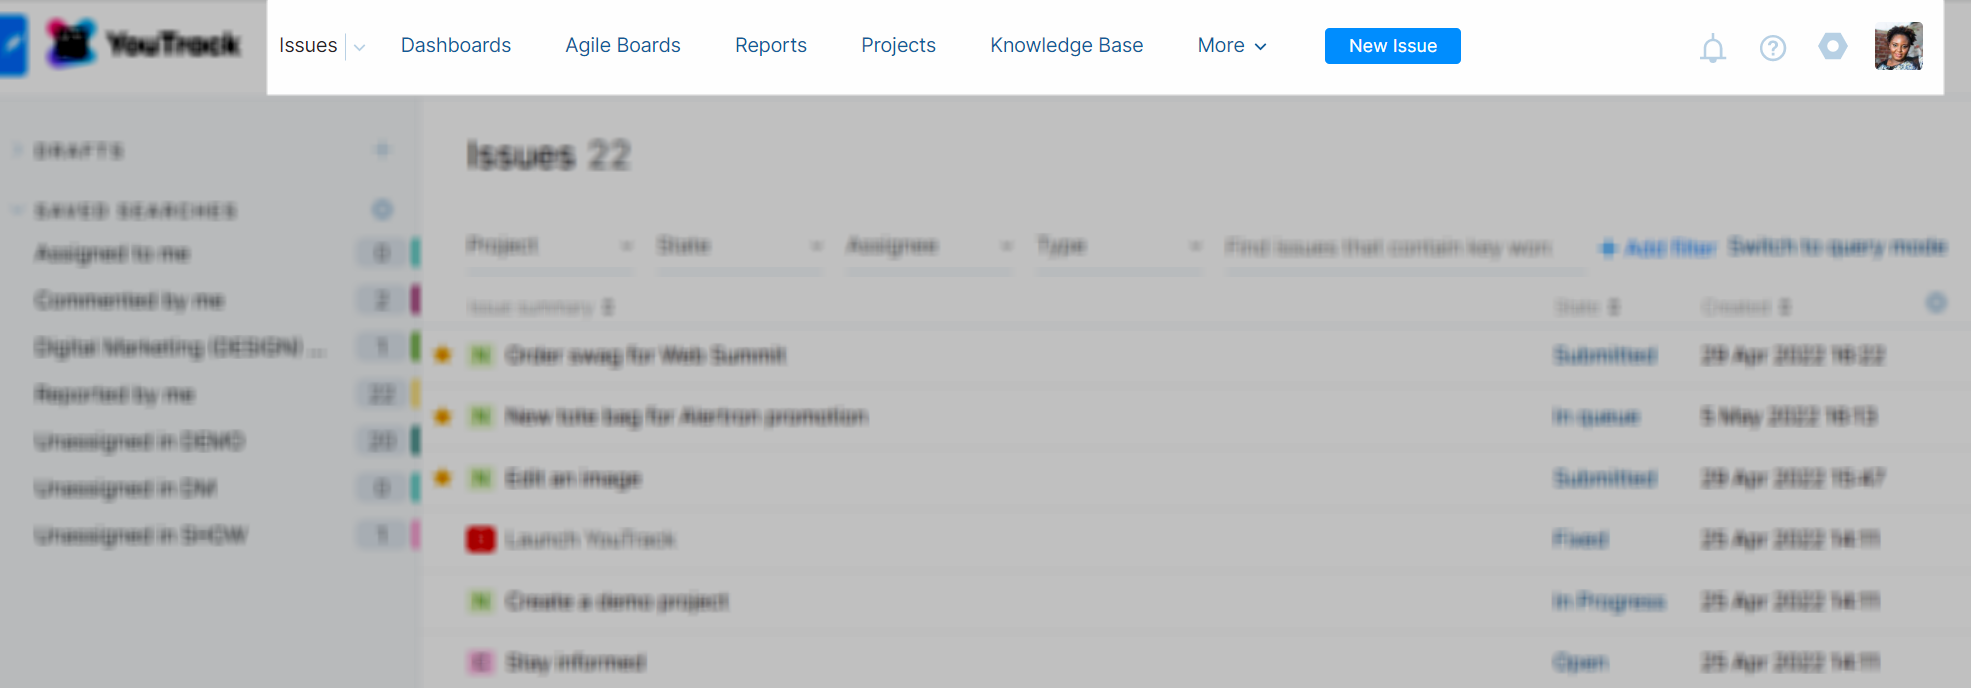Toggle star on Edit an image issue
The width and height of the screenshot is (1971, 688).
pyautogui.click(x=443, y=478)
